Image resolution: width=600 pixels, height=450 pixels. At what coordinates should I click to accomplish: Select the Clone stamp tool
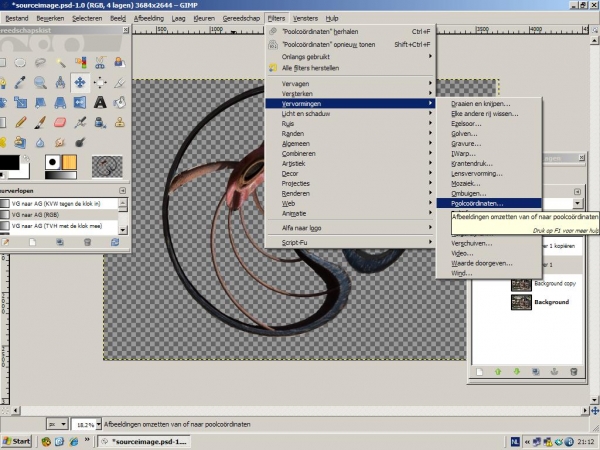coord(120,122)
